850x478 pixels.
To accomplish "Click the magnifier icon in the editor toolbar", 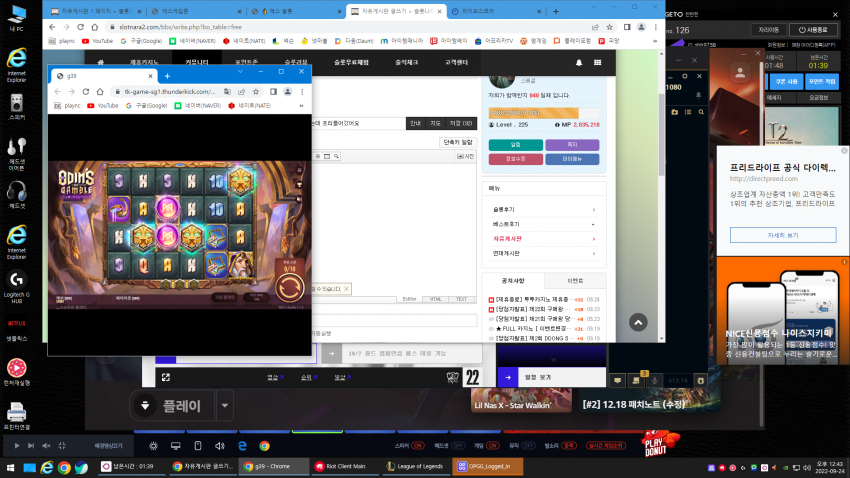I will tap(336, 156).
